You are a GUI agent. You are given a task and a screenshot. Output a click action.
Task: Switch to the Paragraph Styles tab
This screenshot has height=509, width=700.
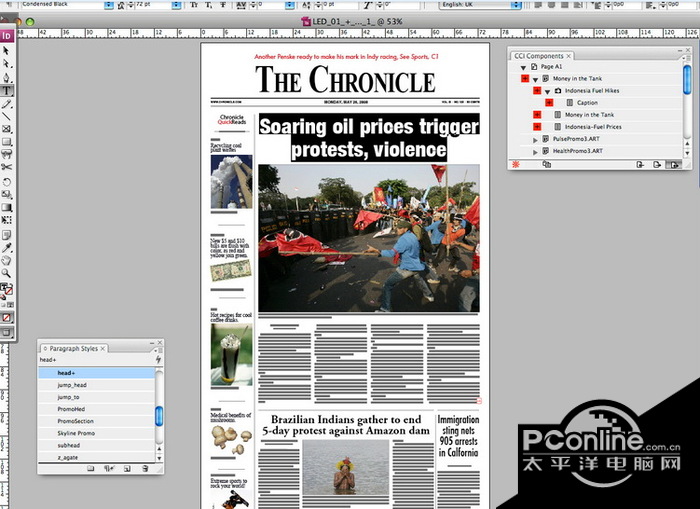pyautogui.click(x=74, y=348)
